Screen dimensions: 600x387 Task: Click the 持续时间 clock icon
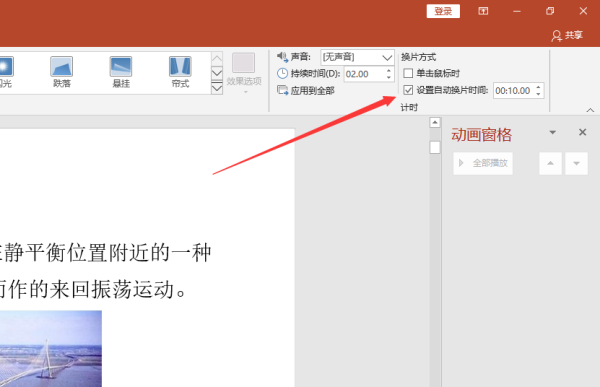click(282, 73)
